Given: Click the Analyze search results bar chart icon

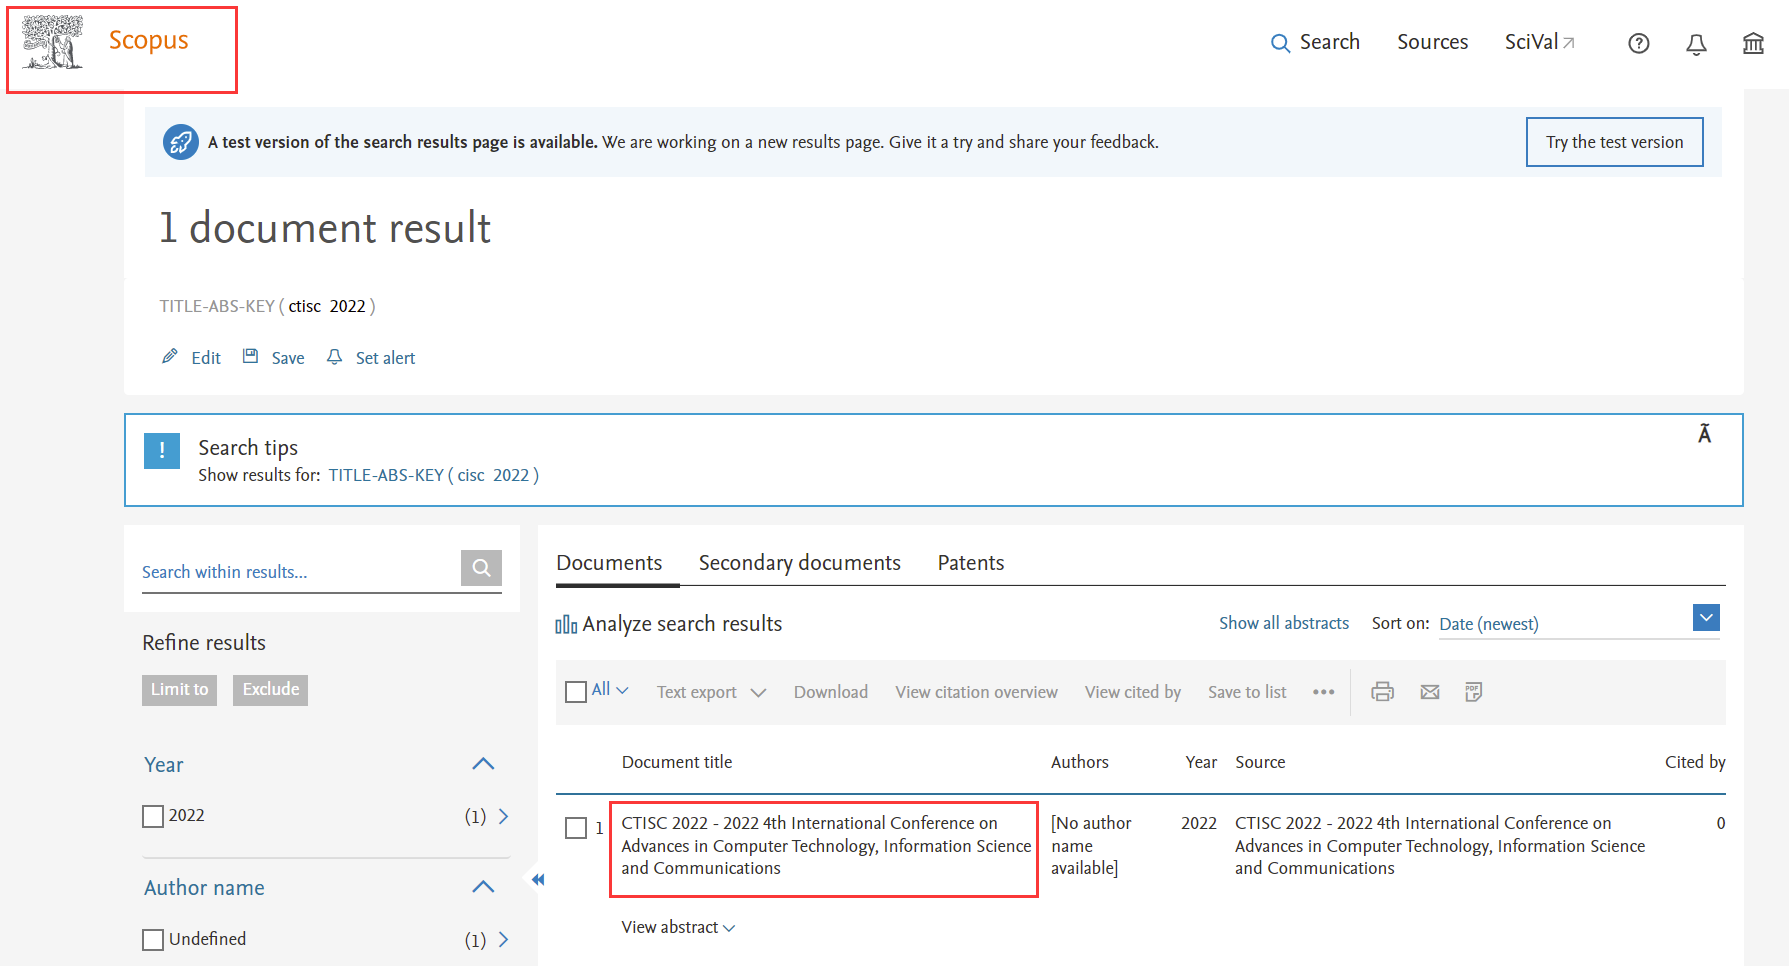Looking at the screenshot, I should click(566, 624).
